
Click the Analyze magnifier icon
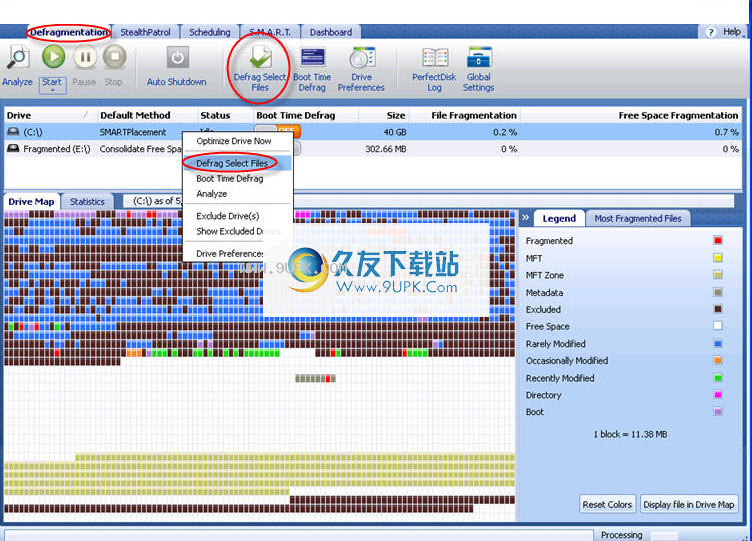[18, 57]
